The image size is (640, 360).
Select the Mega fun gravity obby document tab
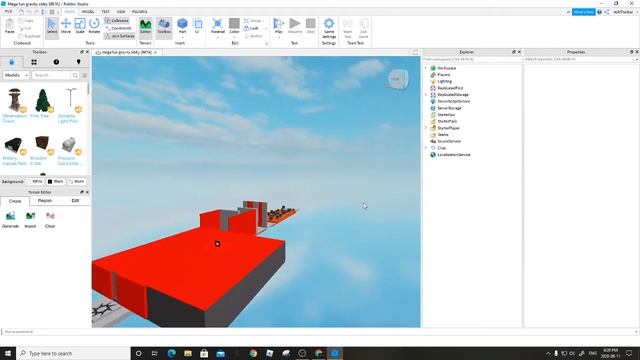pos(127,52)
